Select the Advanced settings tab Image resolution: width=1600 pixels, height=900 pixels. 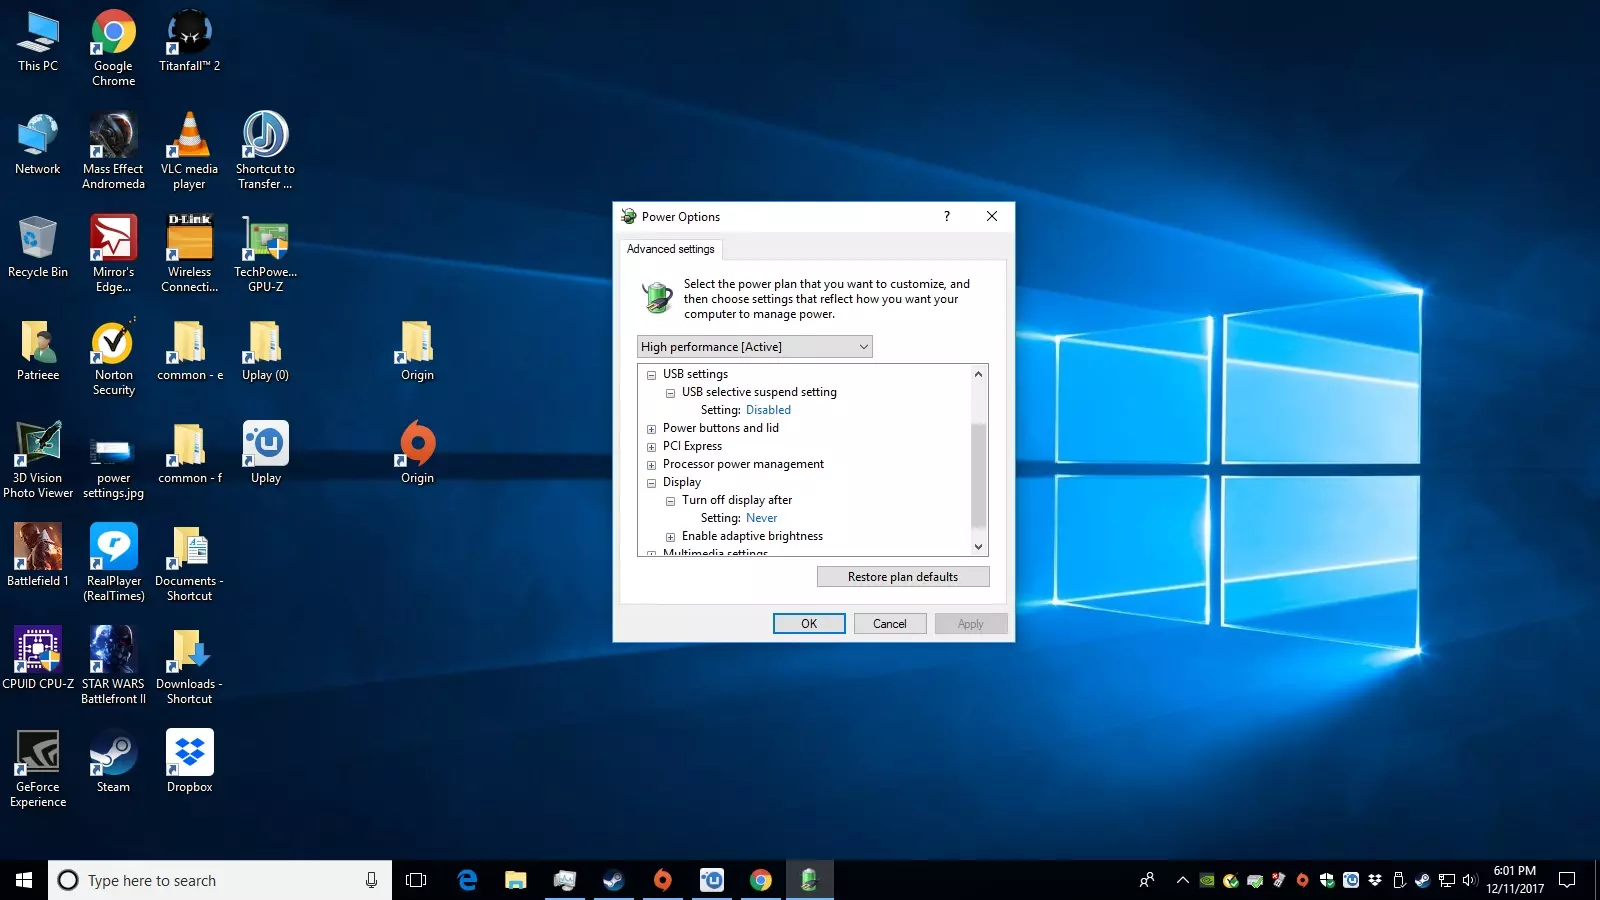pos(671,249)
